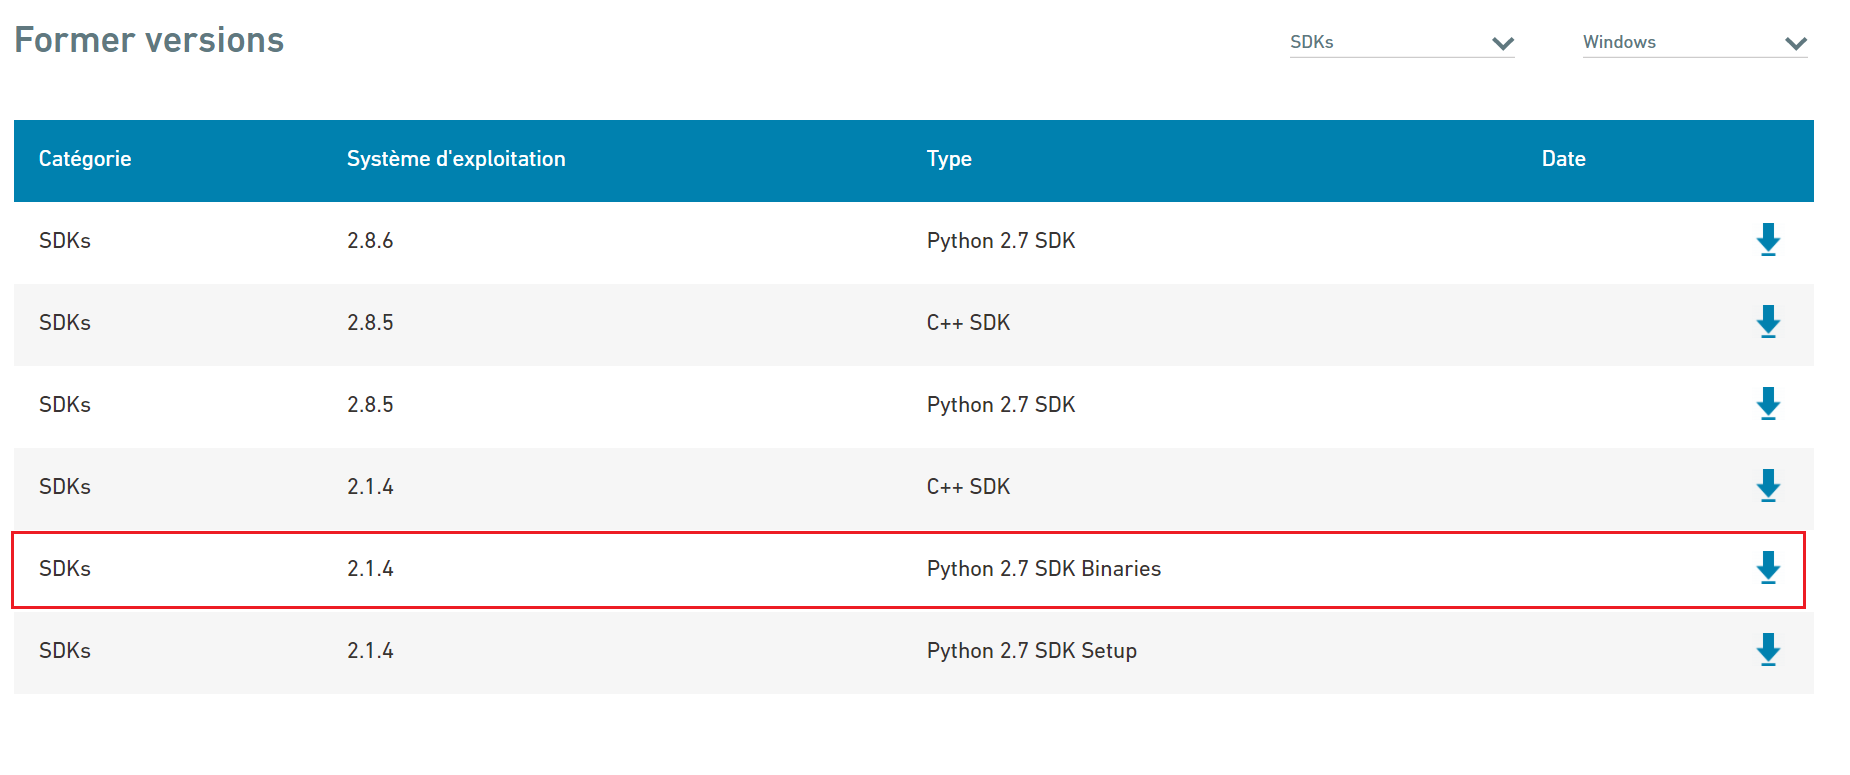Select the Type column header

pyautogui.click(x=949, y=159)
